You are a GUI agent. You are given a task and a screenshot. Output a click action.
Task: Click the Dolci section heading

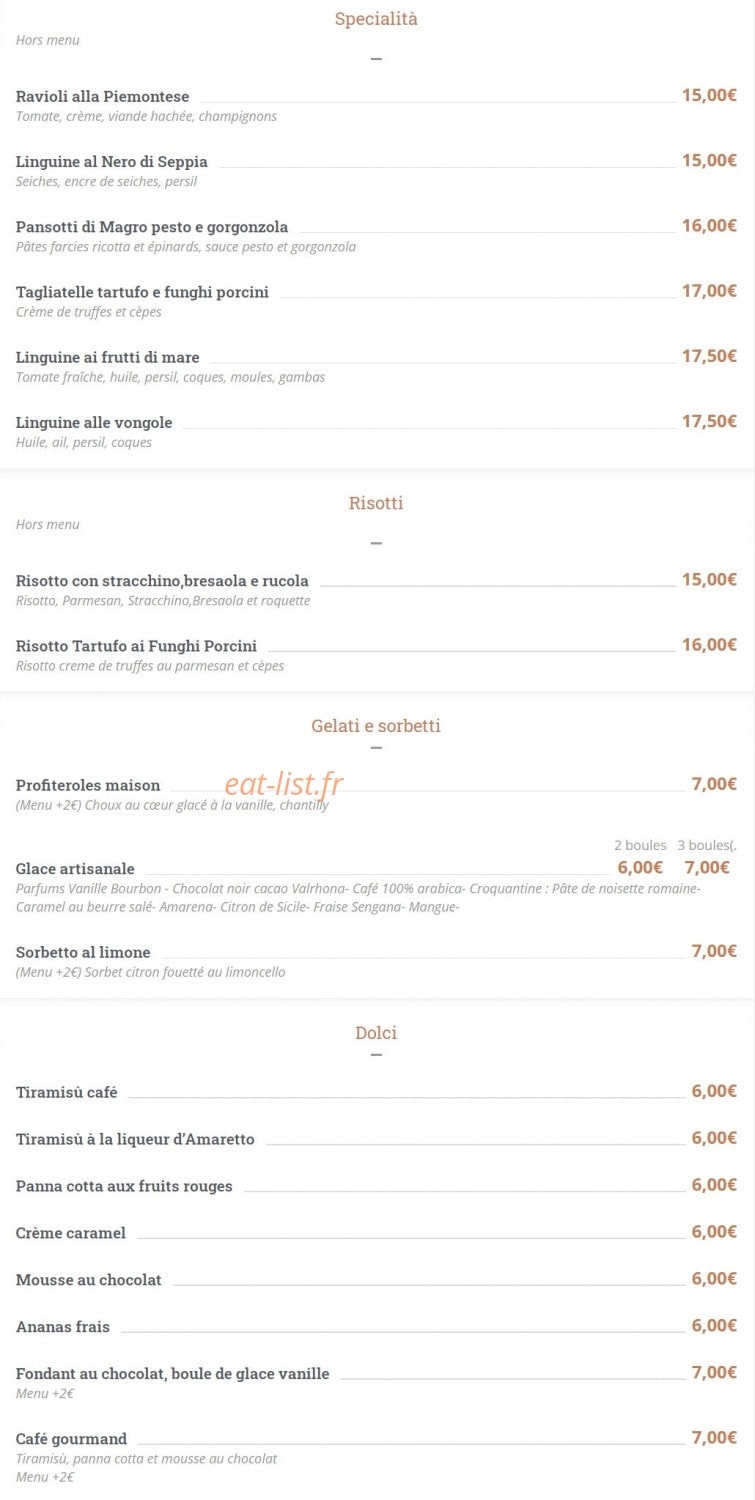(376, 1033)
